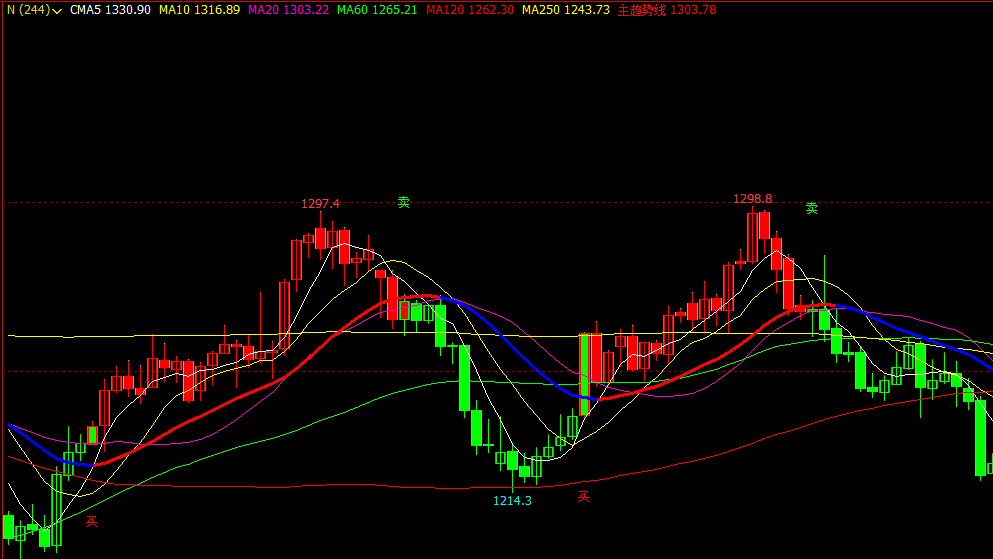Open the N (244) period dropdown chevron

tap(57, 11)
